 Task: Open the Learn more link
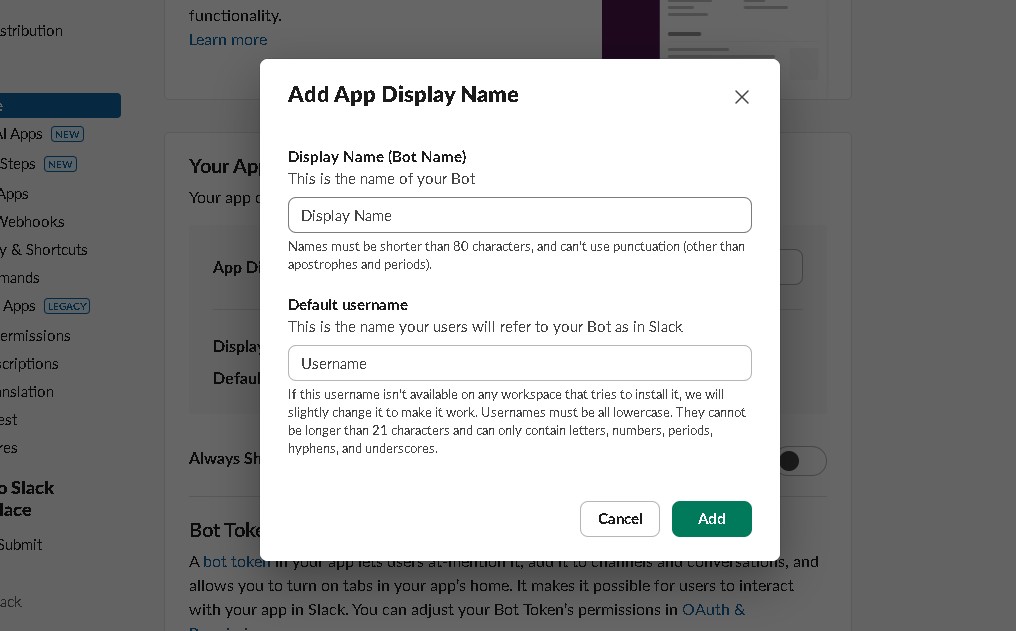(228, 40)
